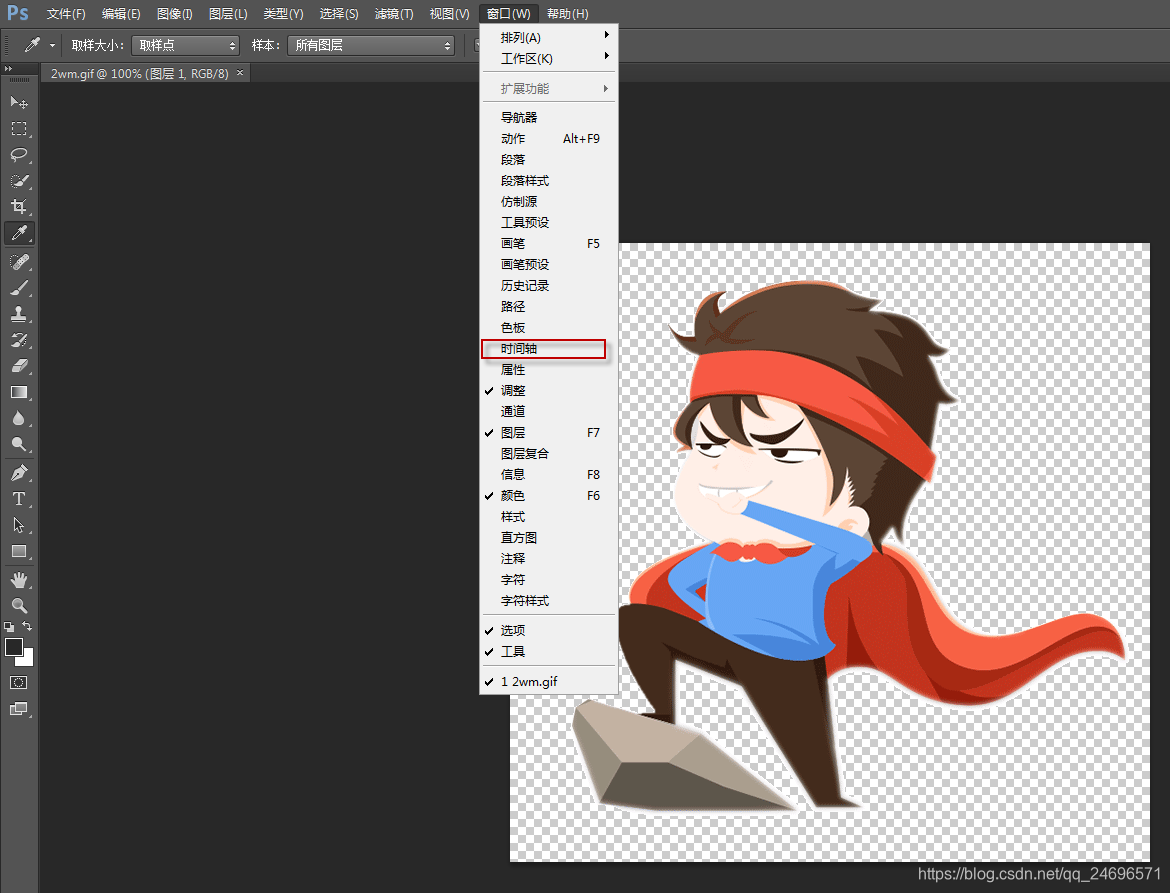
Task: Select the Lasso tool
Action: [x=19, y=154]
